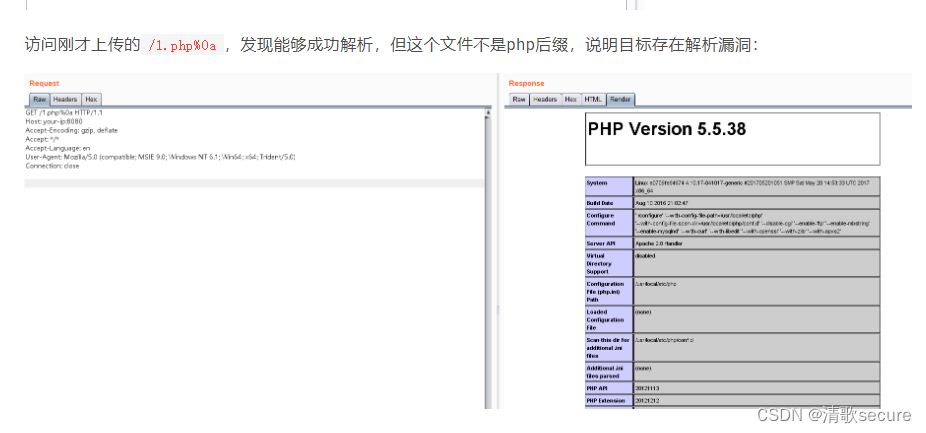Click the 'Host: your-ip:8080' header line
926x433 pixels.
pyautogui.click(x=54, y=121)
